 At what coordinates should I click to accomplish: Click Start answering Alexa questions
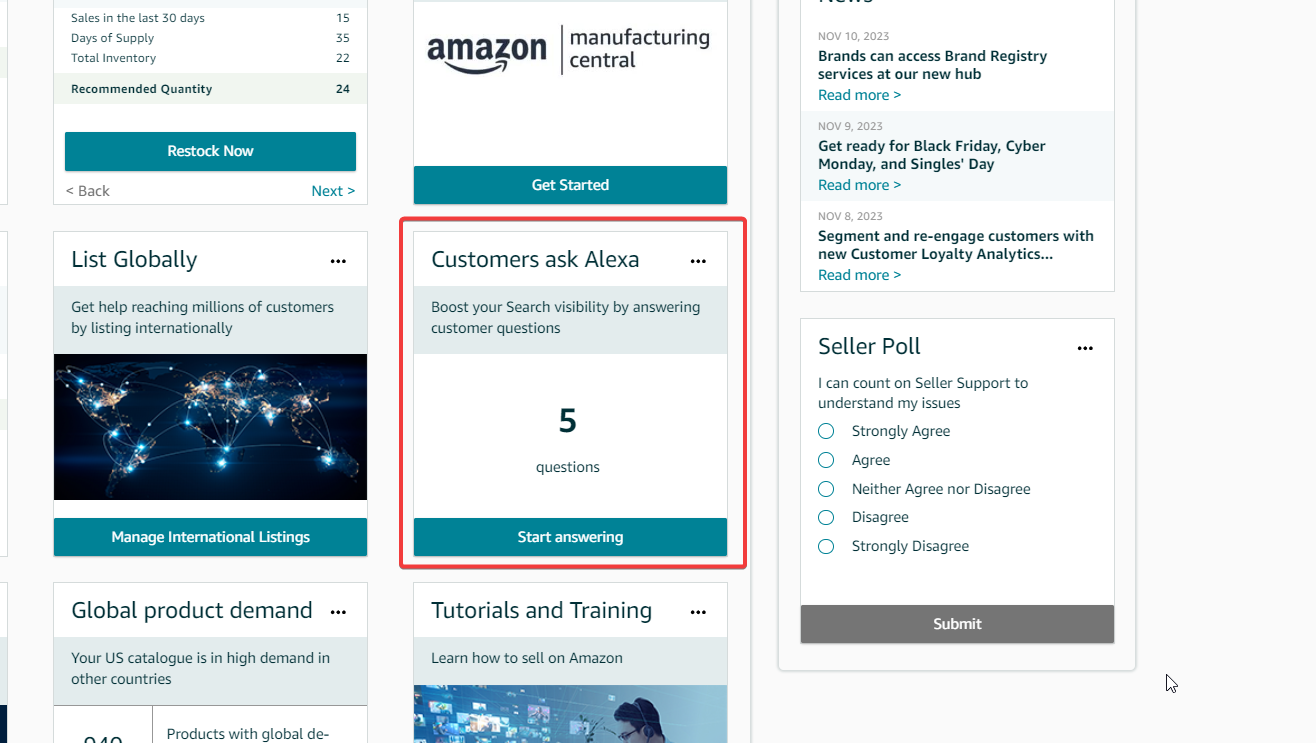(570, 537)
